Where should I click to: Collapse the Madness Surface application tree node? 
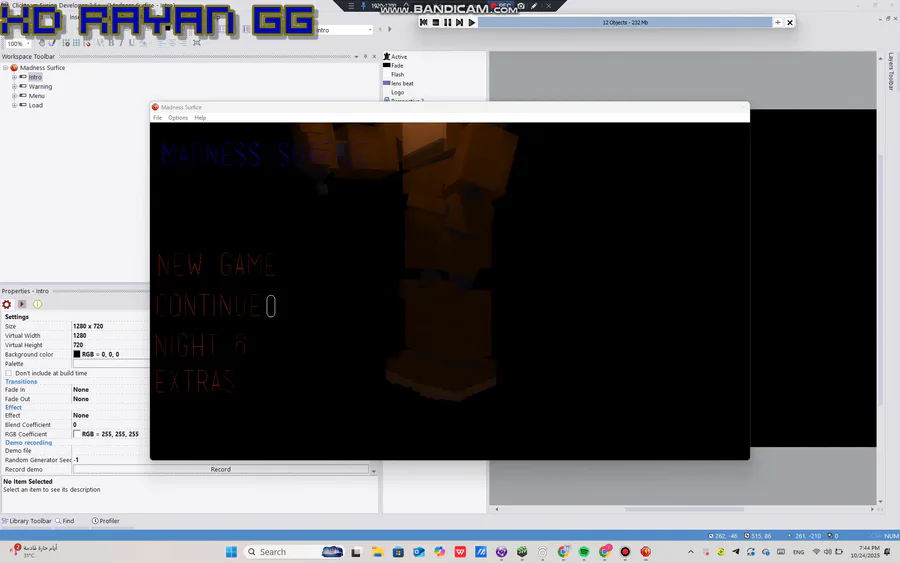pos(6,68)
